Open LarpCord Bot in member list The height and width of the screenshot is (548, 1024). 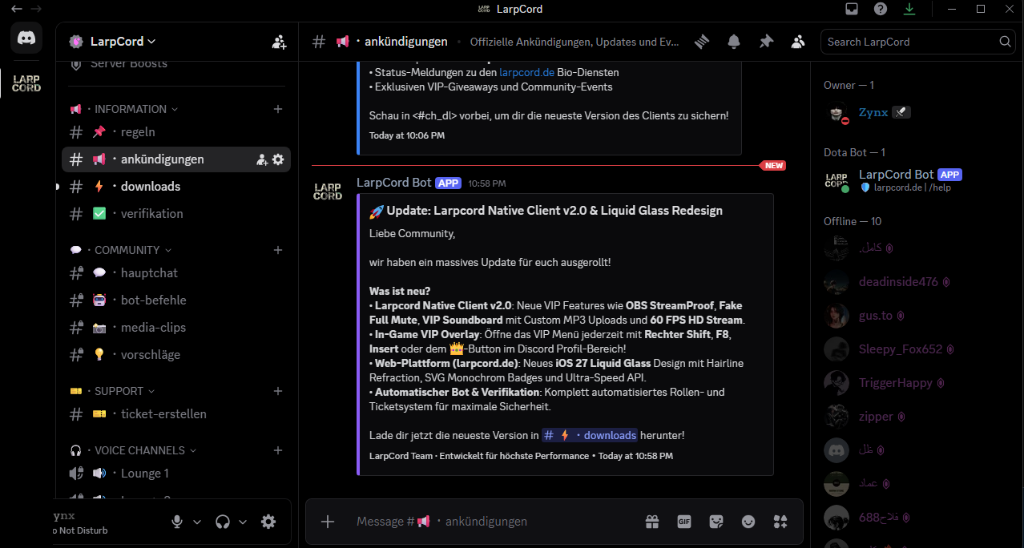coord(917,180)
